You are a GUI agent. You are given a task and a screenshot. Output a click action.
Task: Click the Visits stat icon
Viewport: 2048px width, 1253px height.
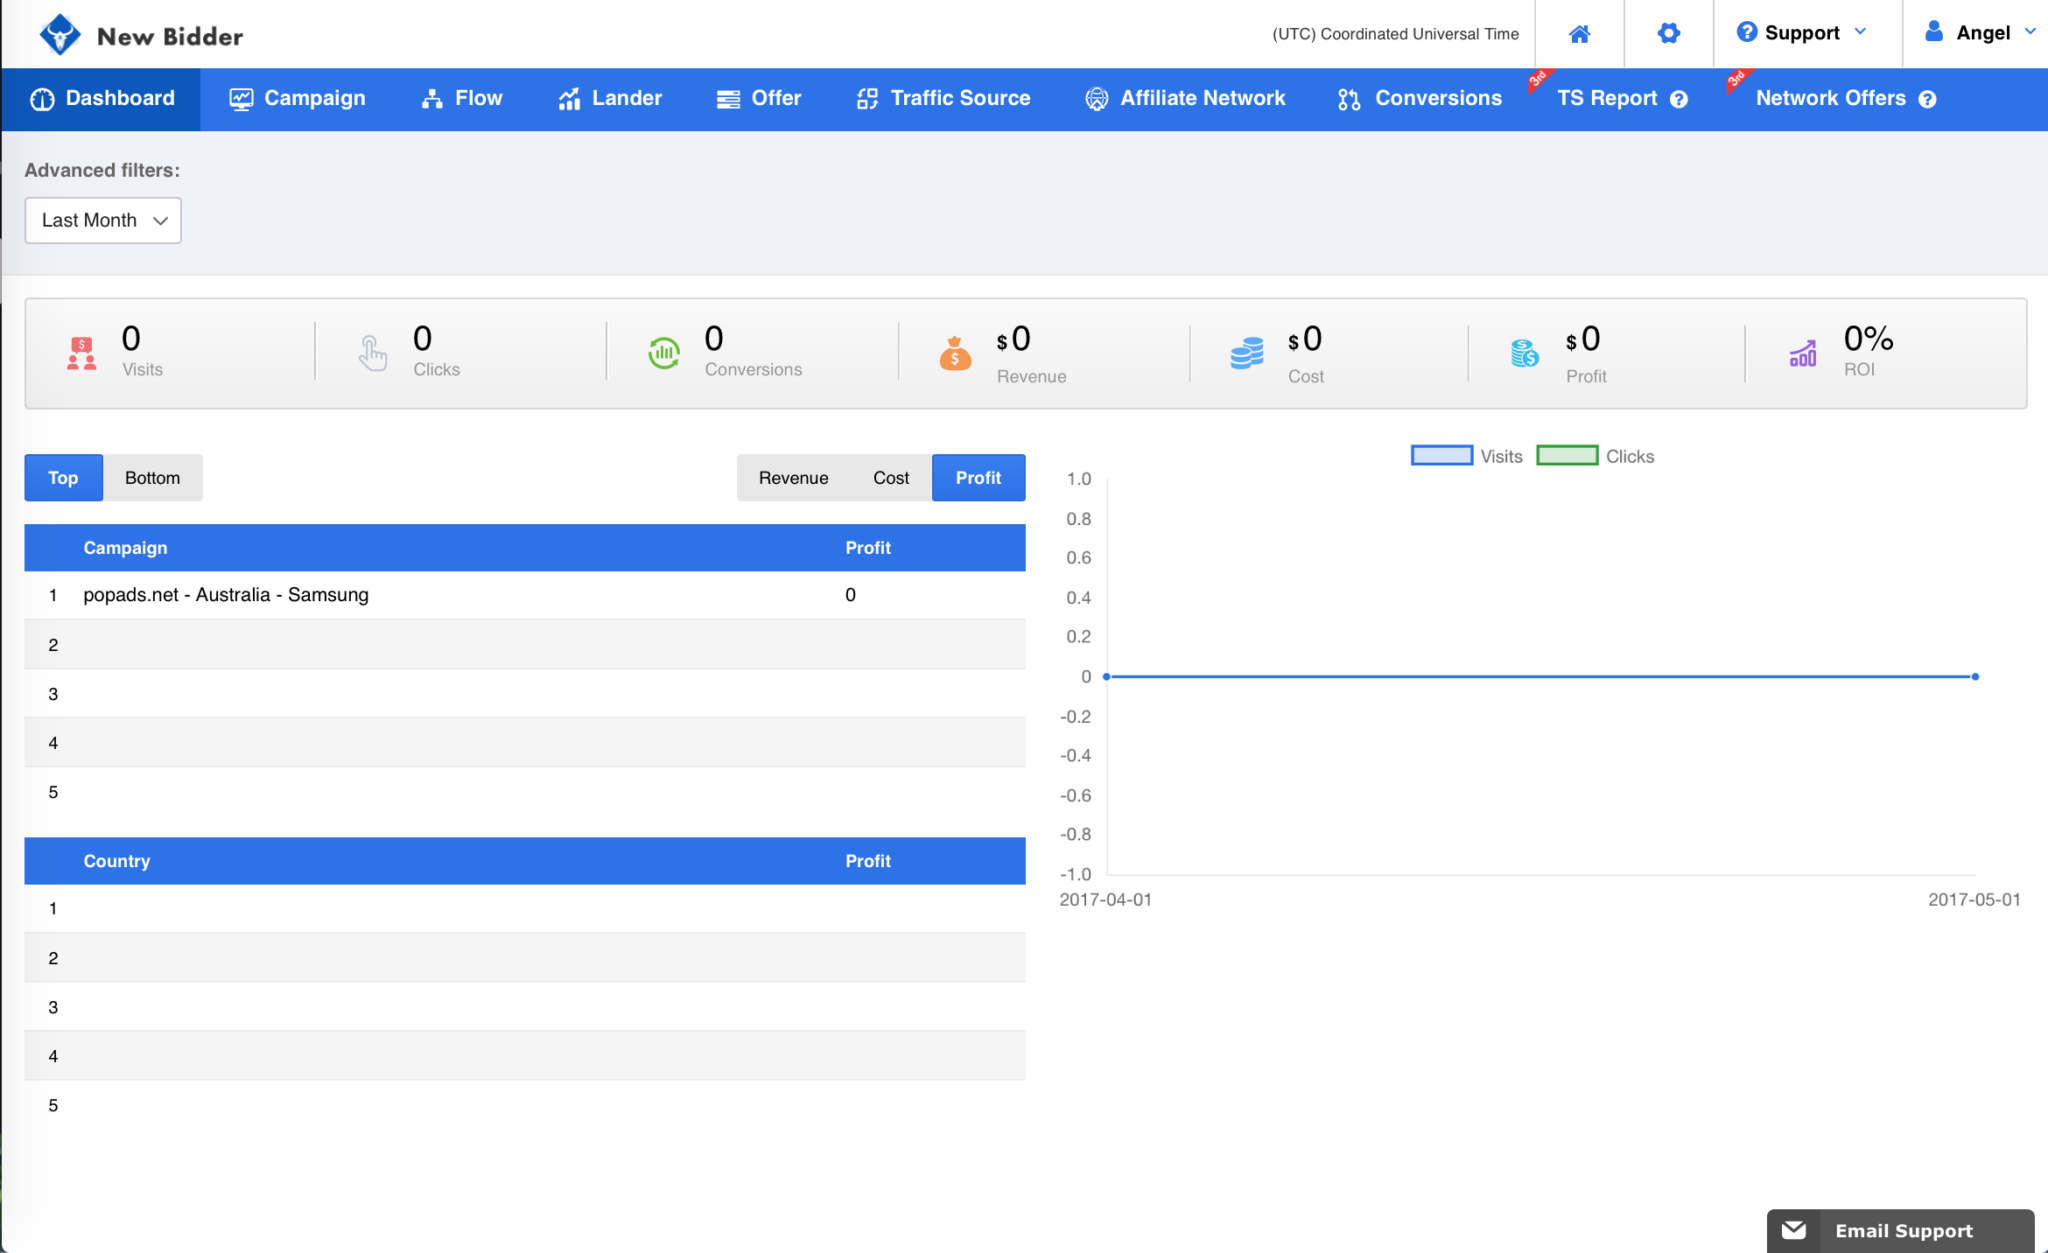click(x=81, y=353)
